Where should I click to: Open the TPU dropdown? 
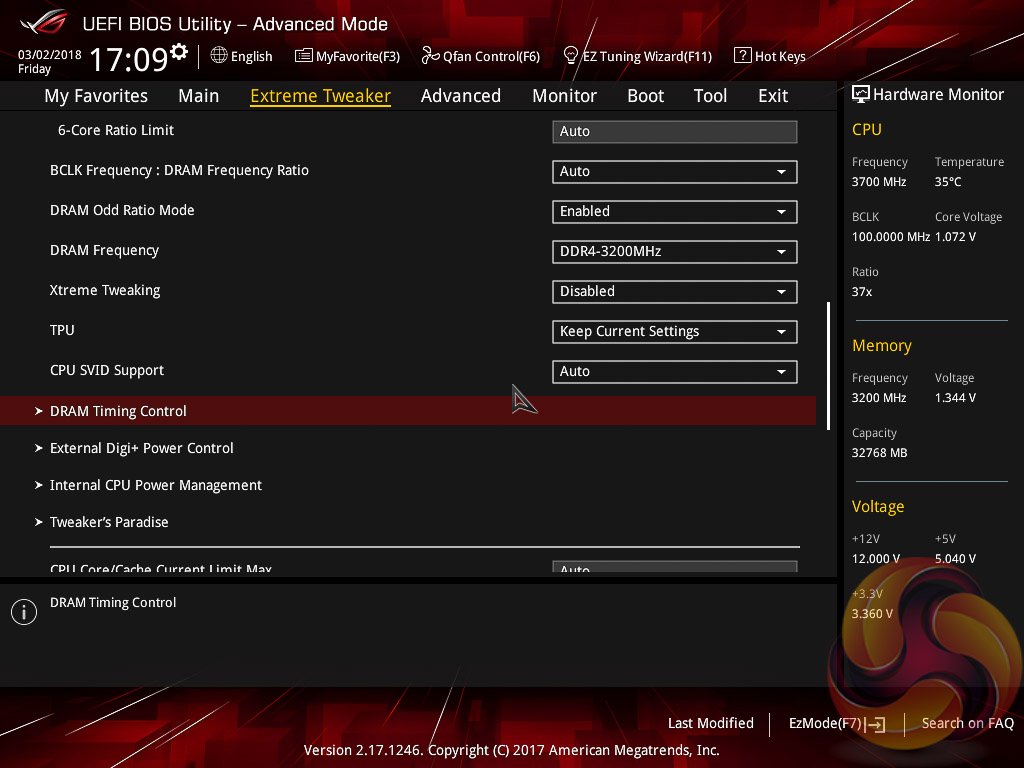click(x=675, y=332)
